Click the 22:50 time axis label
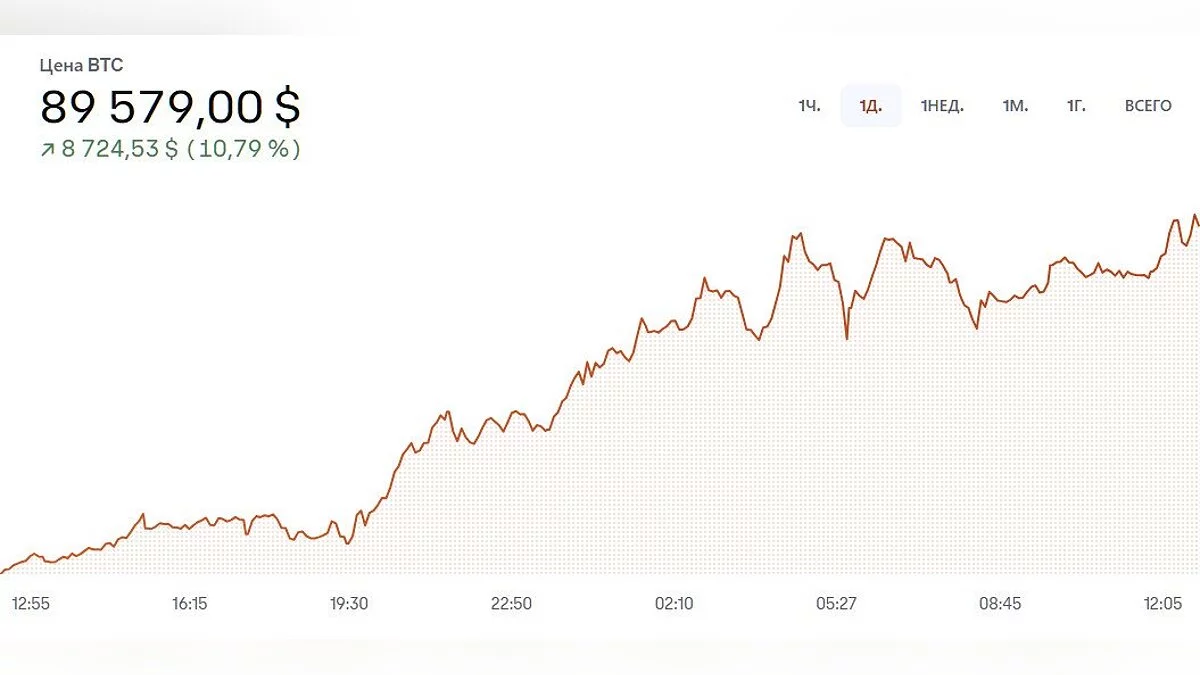The height and width of the screenshot is (675, 1200). click(511, 603)
